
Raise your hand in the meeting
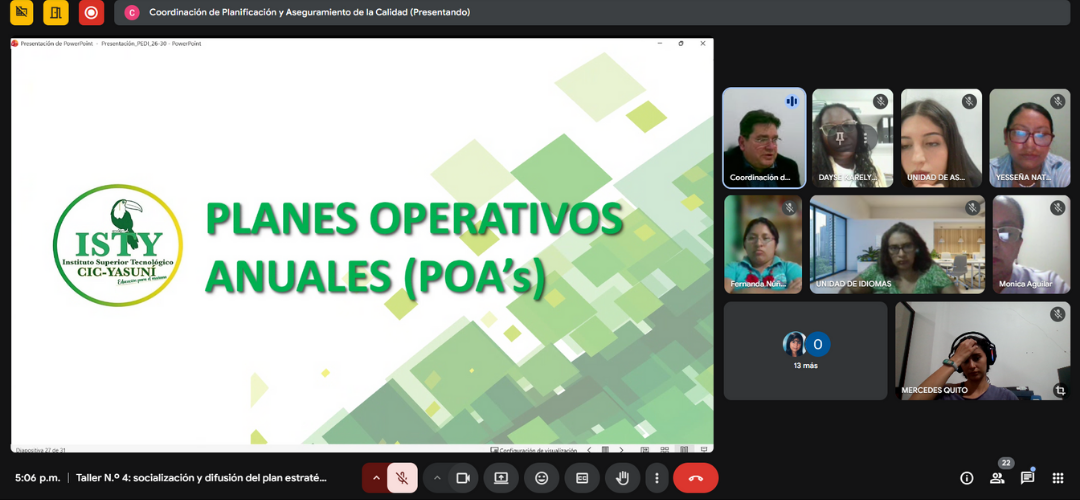[621, 478]
